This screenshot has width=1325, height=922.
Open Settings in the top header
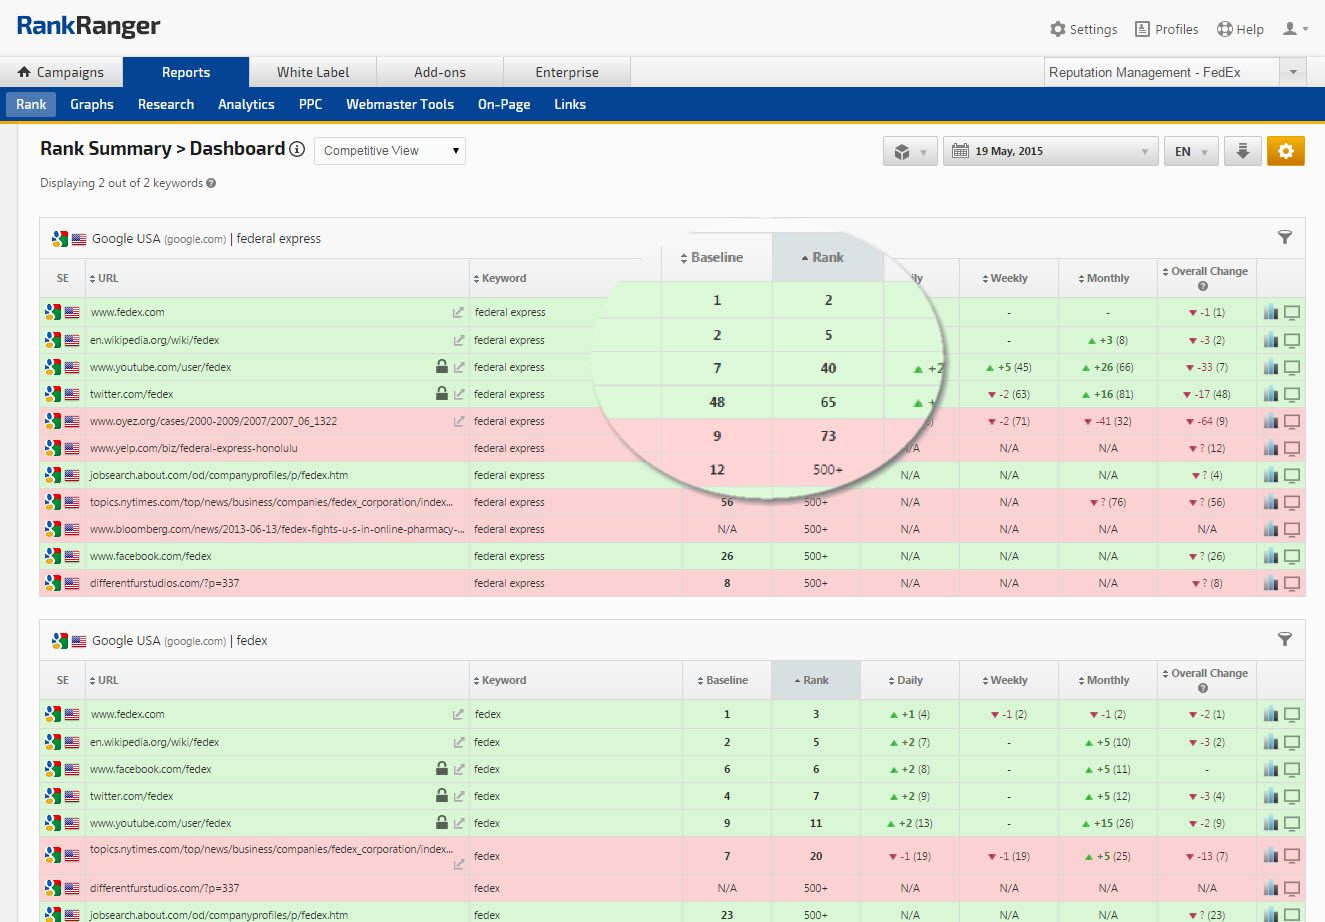click(1083, 29)
